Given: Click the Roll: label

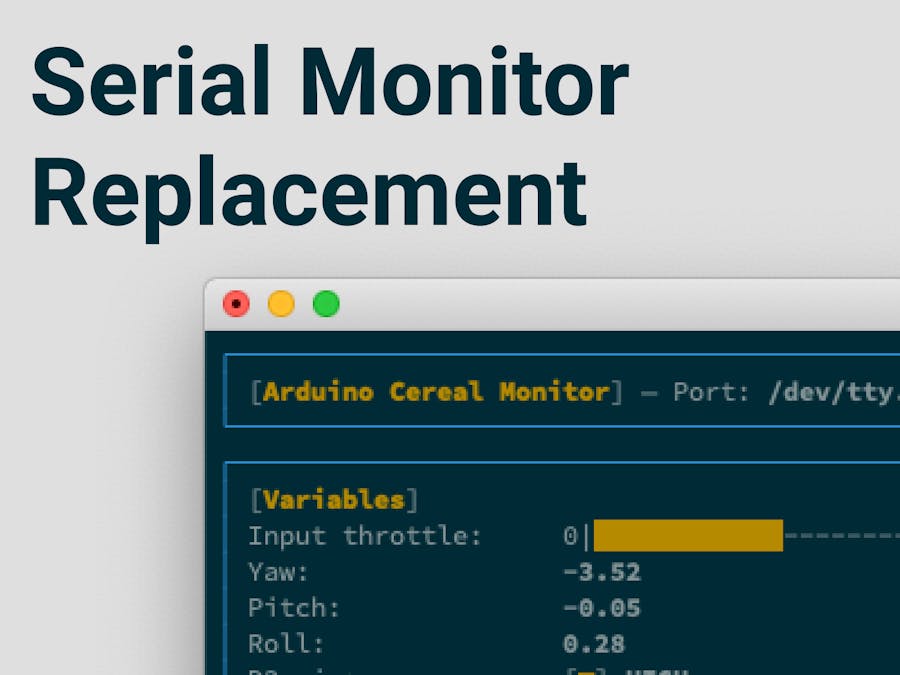Looking at the screenshot, I should pos(286,644).
